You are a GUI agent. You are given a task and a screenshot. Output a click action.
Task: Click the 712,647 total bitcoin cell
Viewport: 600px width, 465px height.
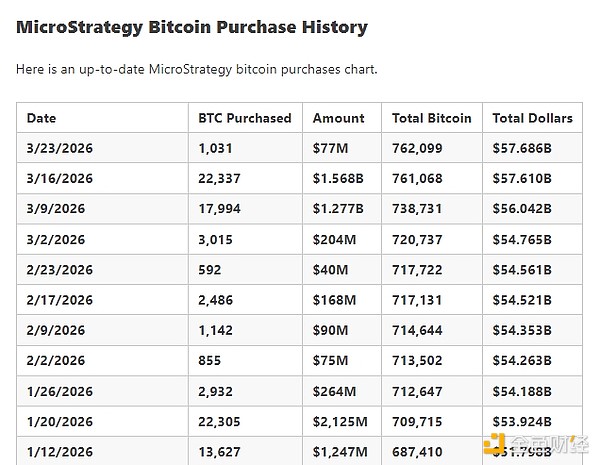(420, 392)
